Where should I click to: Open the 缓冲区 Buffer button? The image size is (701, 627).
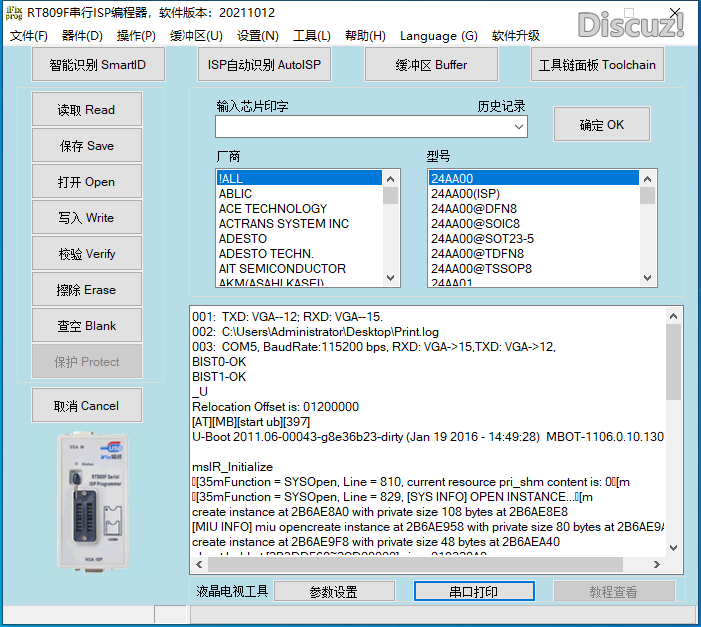pos(431,65)
